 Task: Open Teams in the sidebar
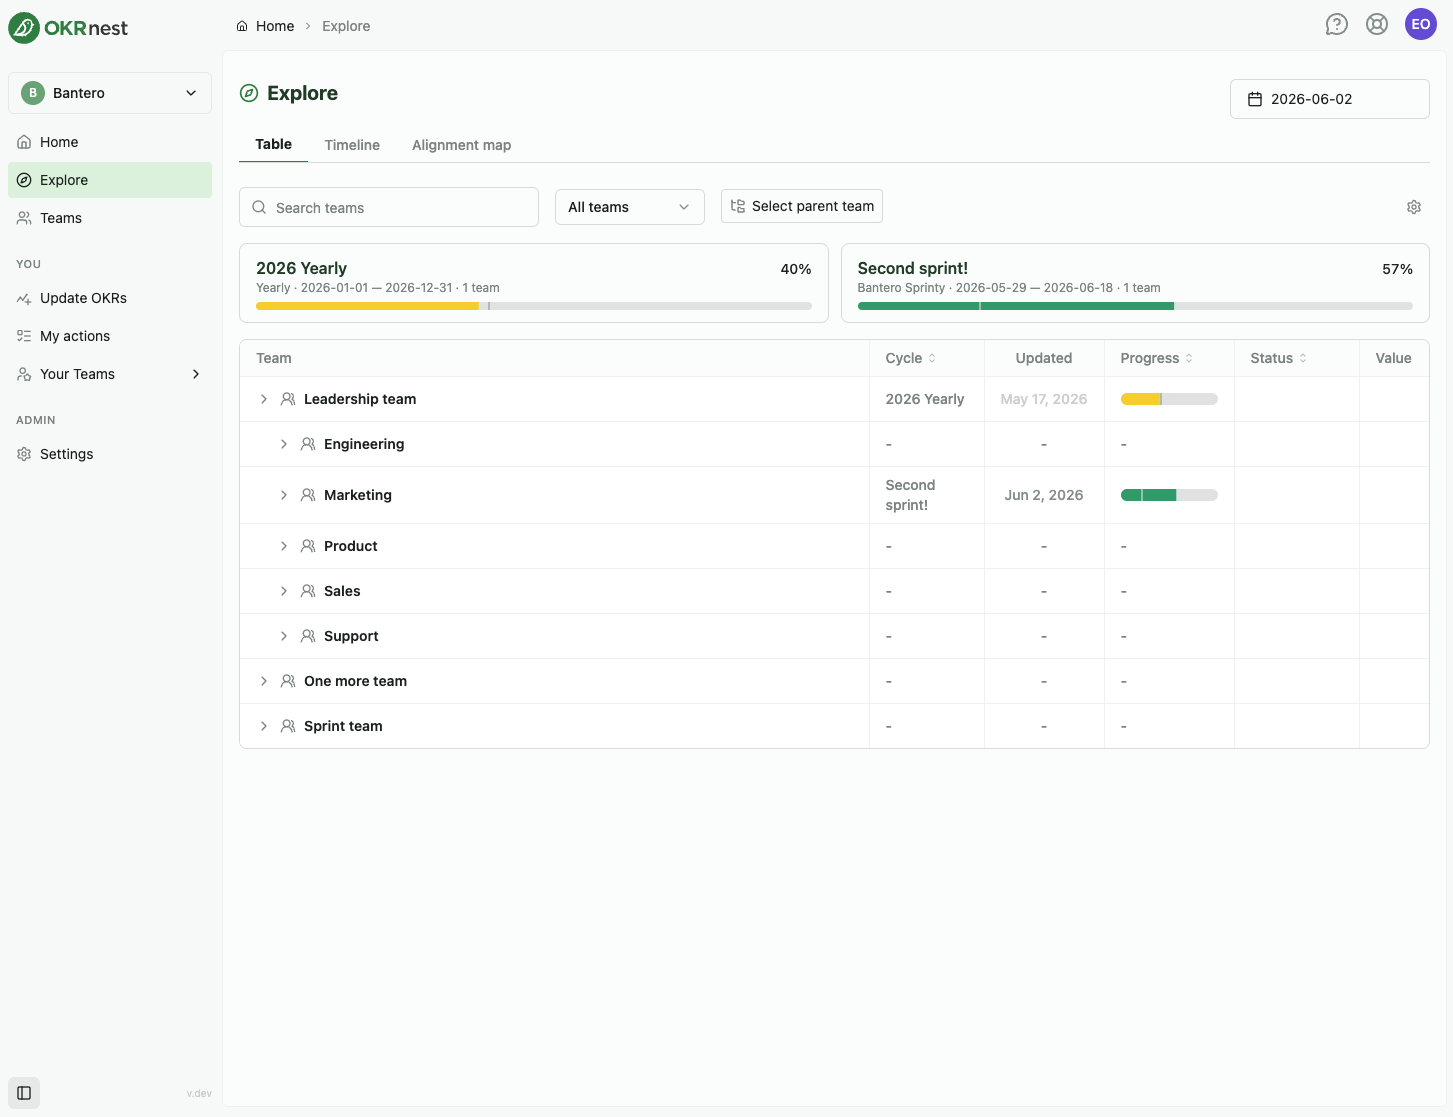[110, 218]
